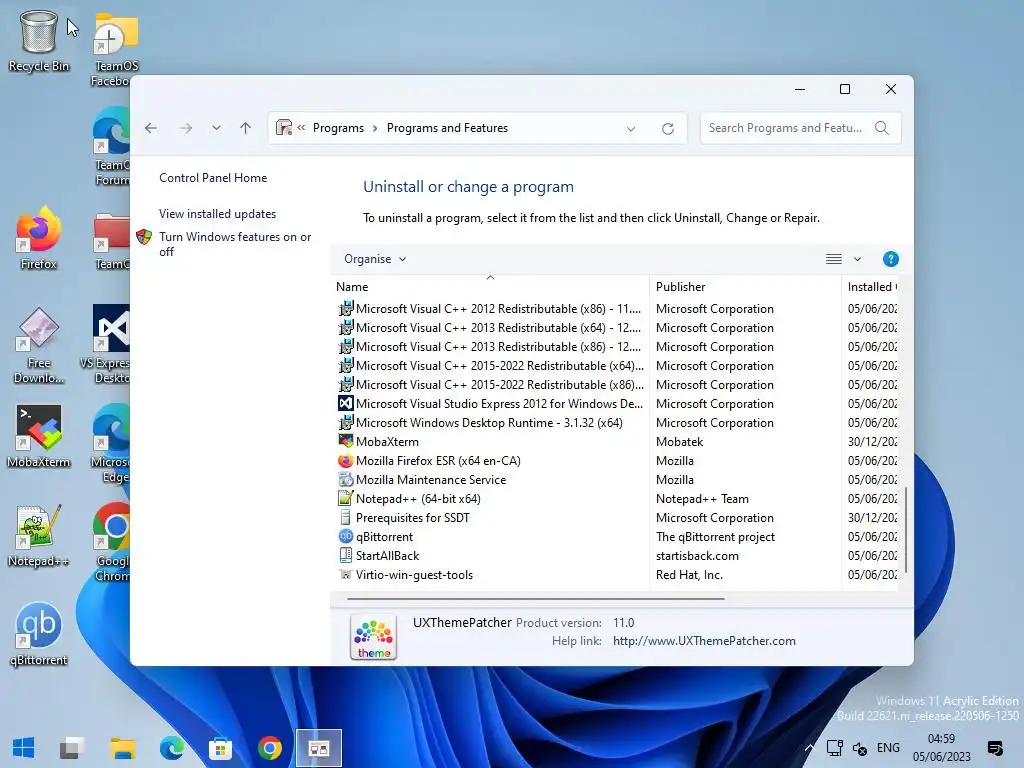Click the startisback.com publisher cell

pos(697,556)
